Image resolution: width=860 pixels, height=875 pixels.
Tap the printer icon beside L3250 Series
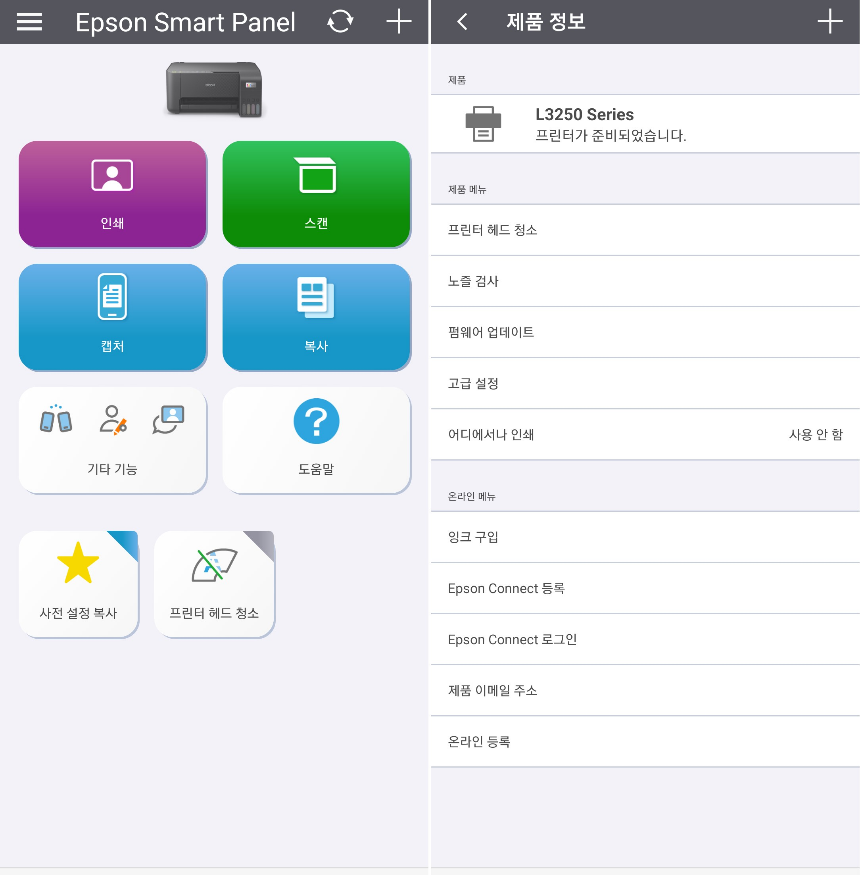click(483, 124)
